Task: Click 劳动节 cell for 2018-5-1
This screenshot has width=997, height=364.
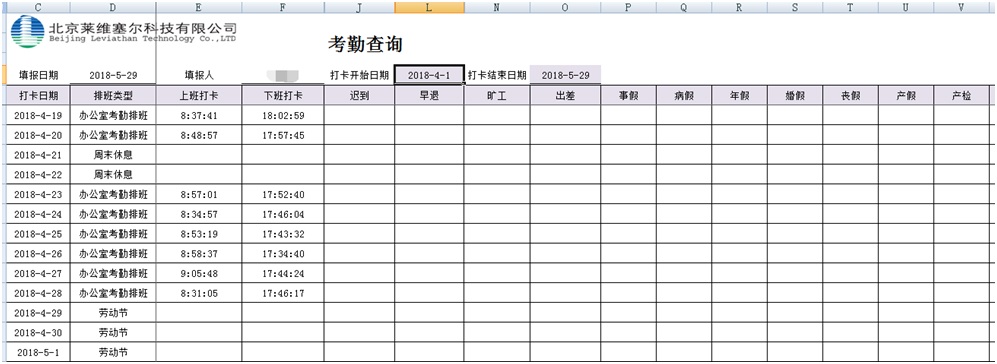Action: 113,353
